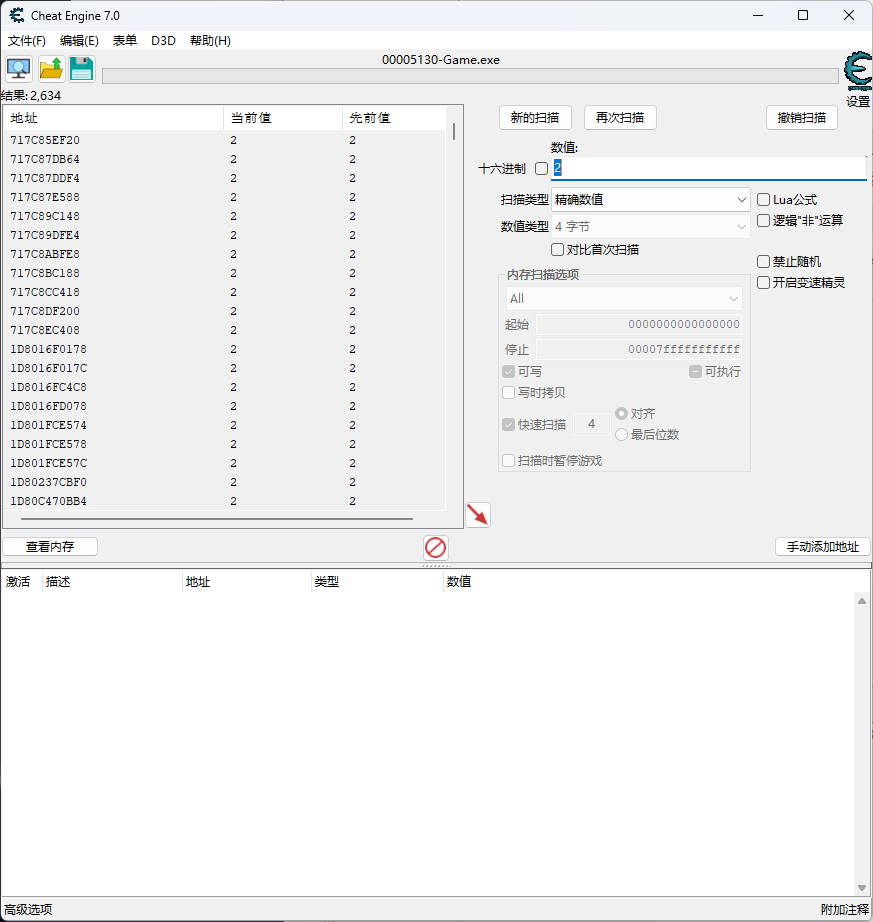Open 高级选项 in the status bar
The width and height of the screenshot is (873, 922).
click(28, 910)
